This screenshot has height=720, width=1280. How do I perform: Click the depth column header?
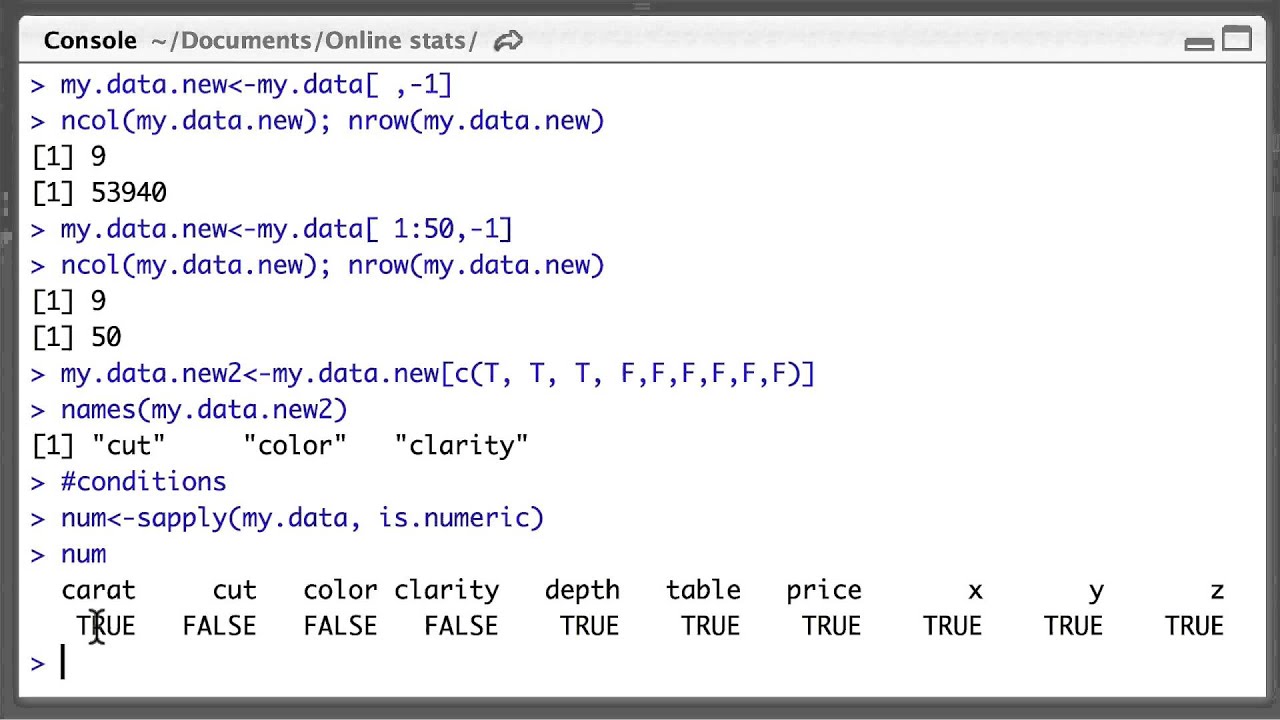click(x=582, y=591)
